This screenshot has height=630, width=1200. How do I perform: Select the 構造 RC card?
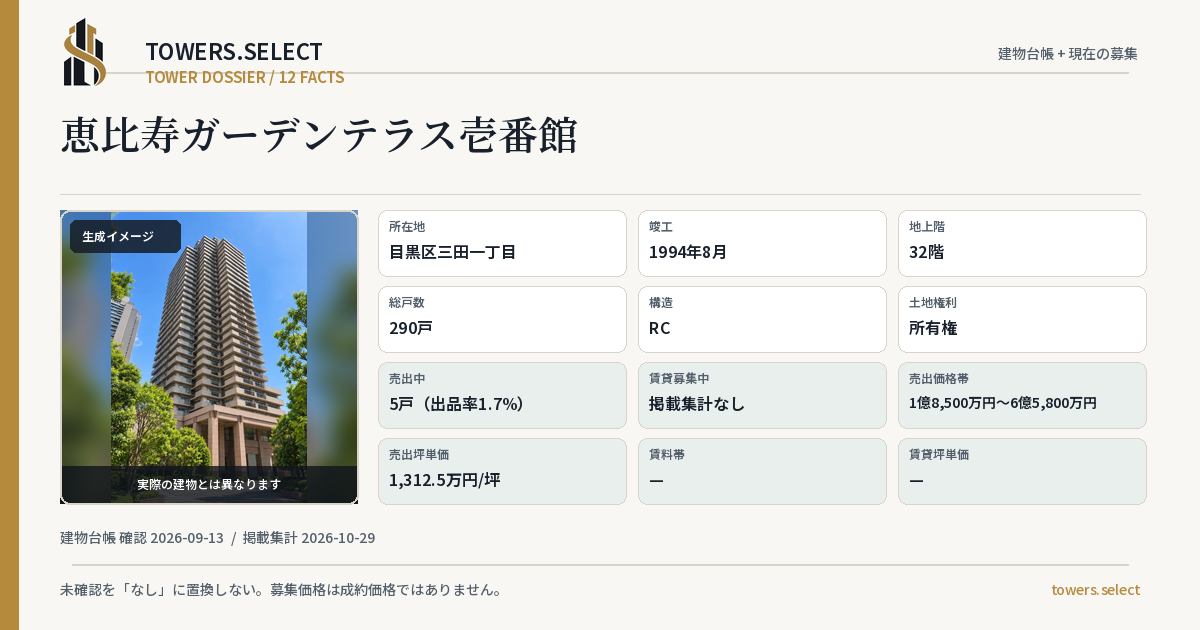point(762,319)
